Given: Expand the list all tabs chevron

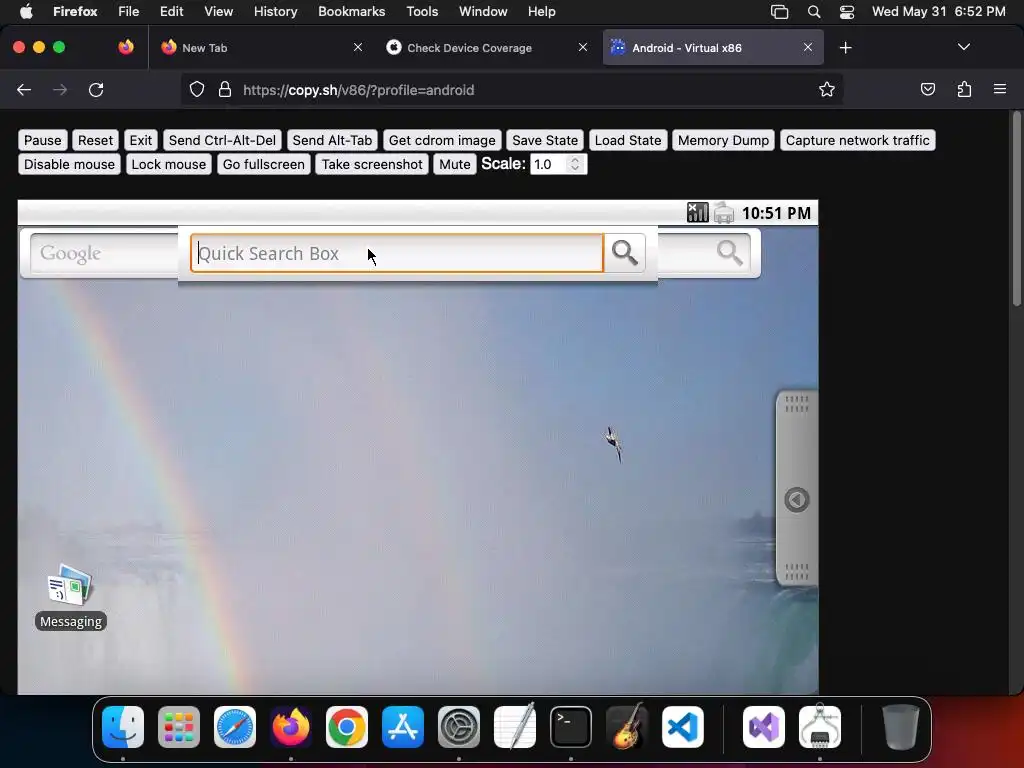Looking at the screenshot, I should [x=963, y=47].
